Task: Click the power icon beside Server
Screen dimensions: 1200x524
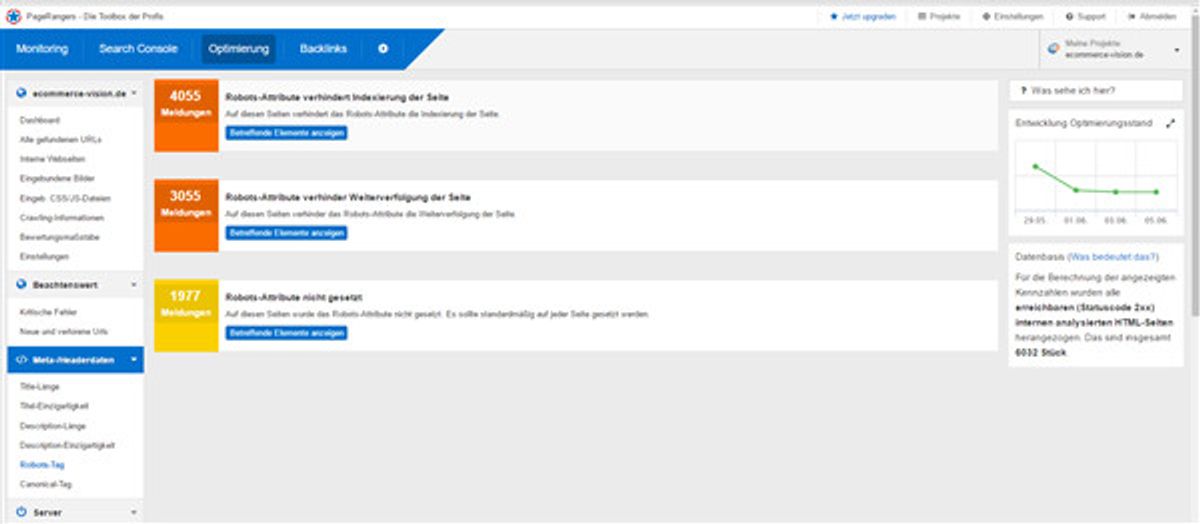Action: [x=21, y=512]
